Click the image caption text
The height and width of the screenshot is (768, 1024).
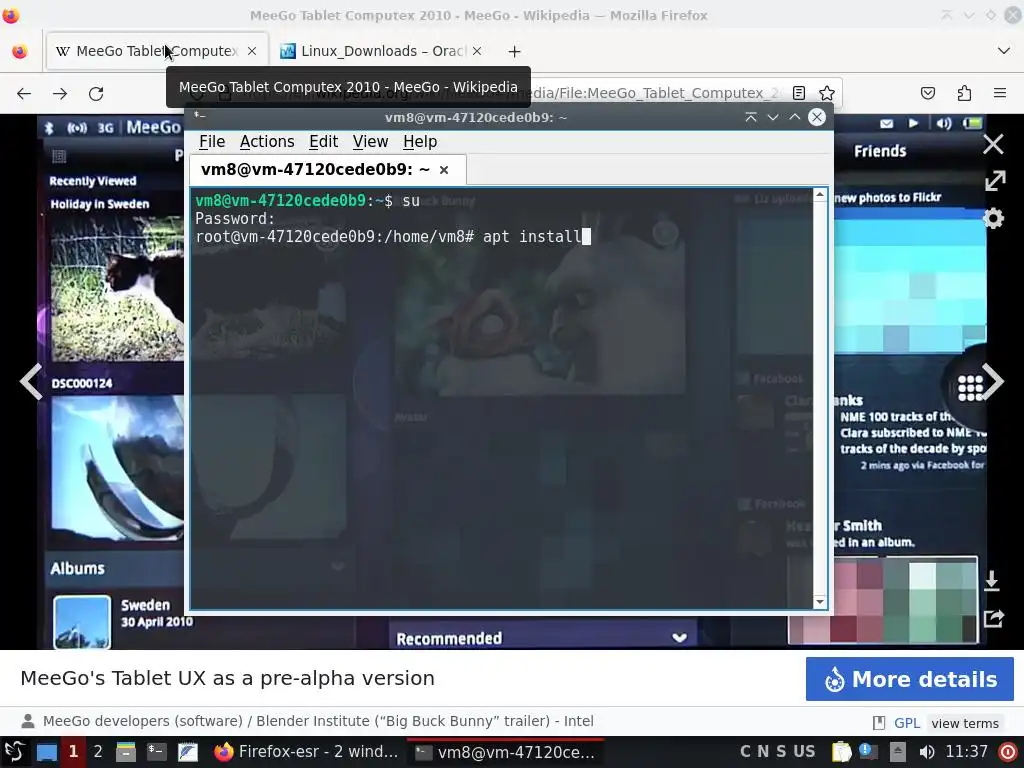point(227,678)
